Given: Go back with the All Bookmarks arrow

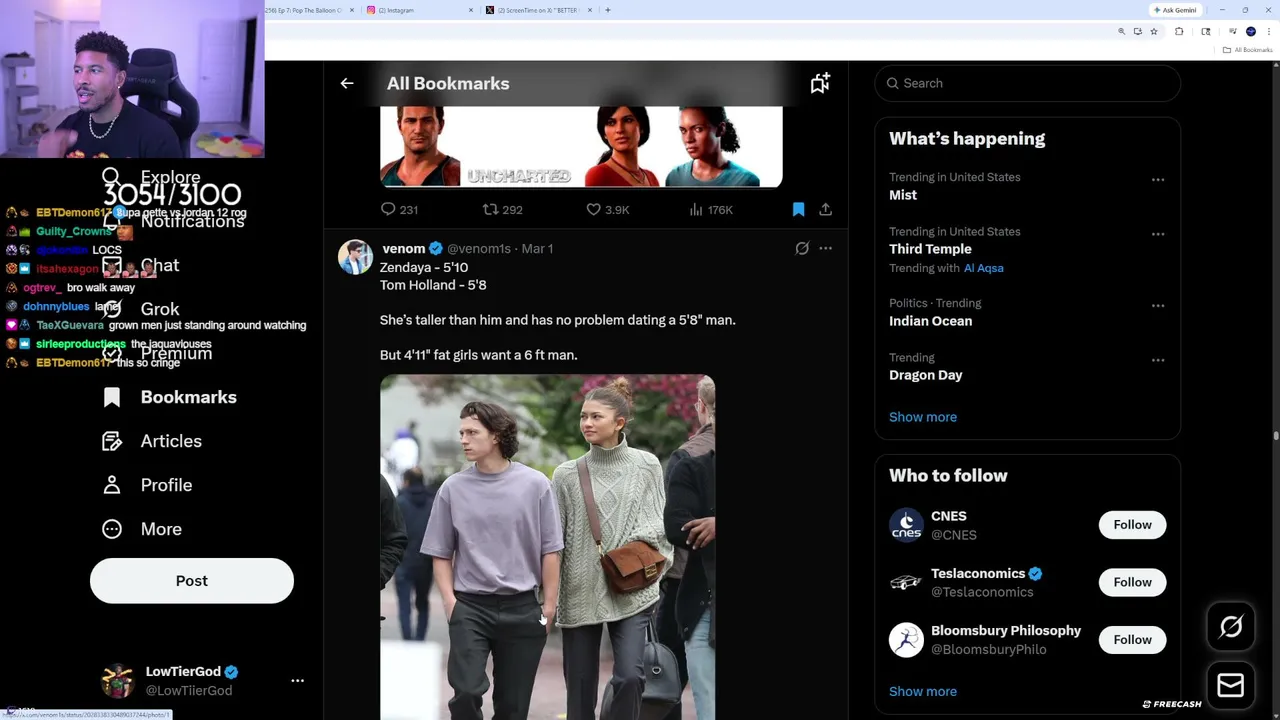Looking at the screenshot, I should point(347,83).
